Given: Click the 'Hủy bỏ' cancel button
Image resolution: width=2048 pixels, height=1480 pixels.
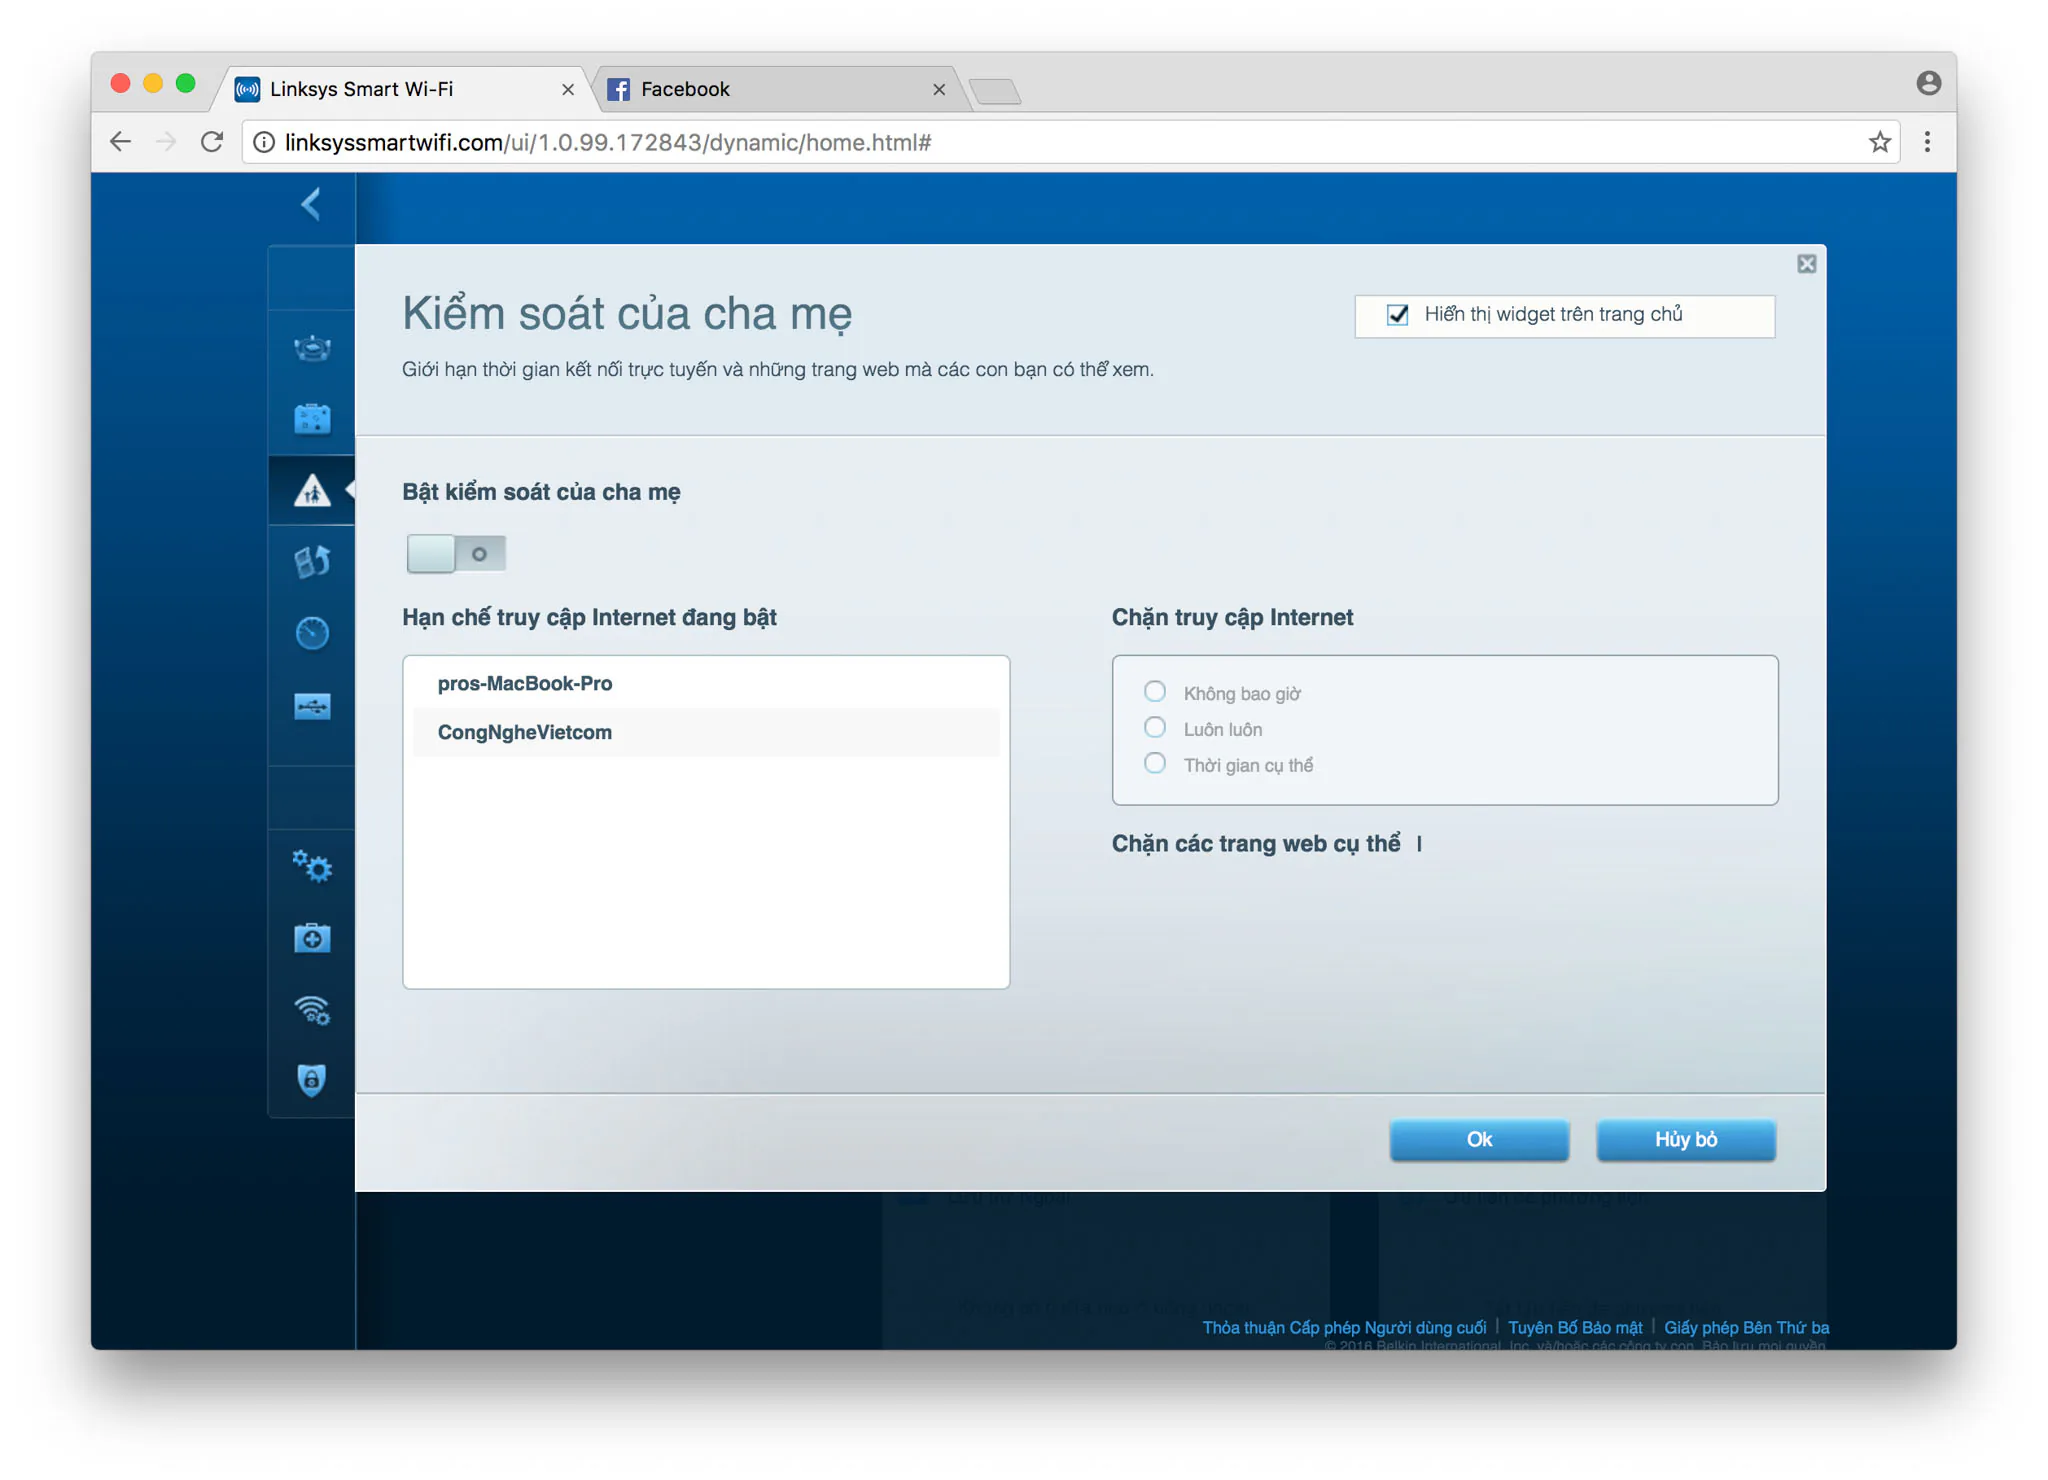Looking at the screenshot, I should 1686,1139.
